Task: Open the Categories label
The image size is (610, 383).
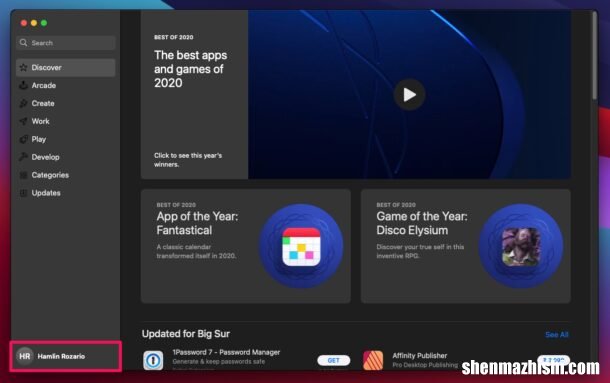Action: 50,175
